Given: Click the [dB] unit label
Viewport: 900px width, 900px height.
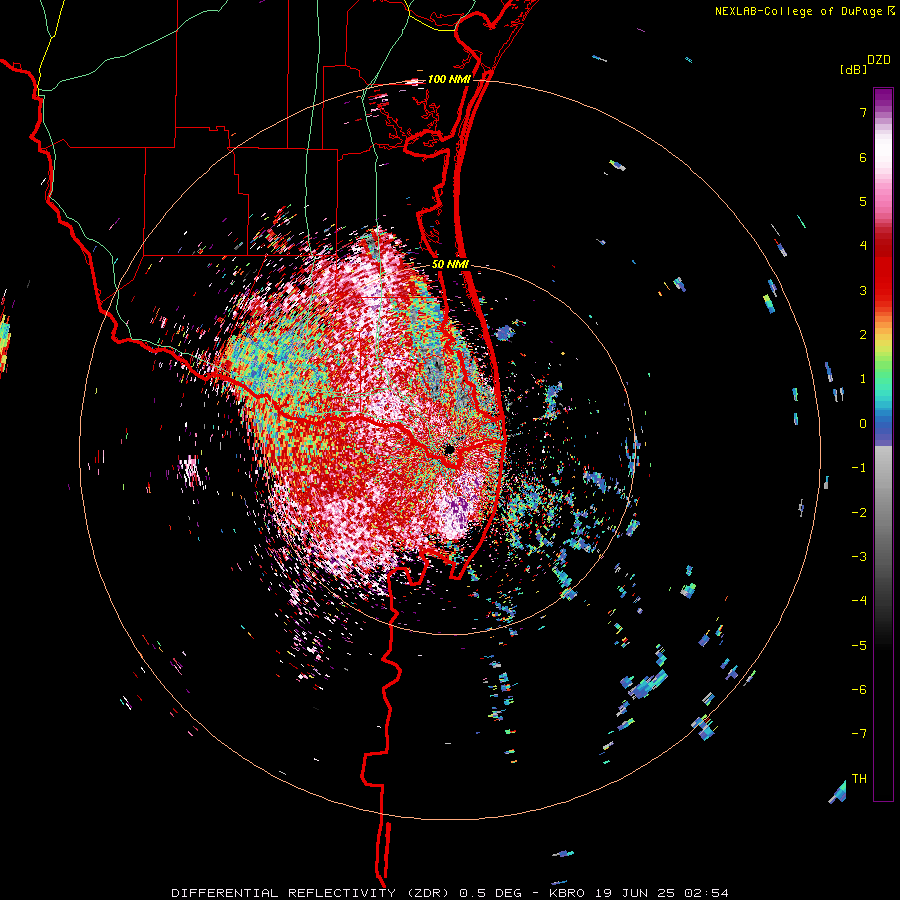Looking at the screenshot, I should coord(853,69).
